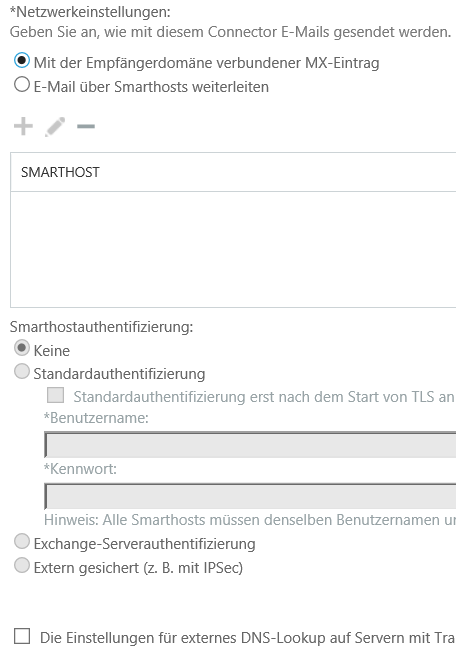
Task: Click the *Kennwort field label
Action: pyautogui.click(x=80, y=469)
